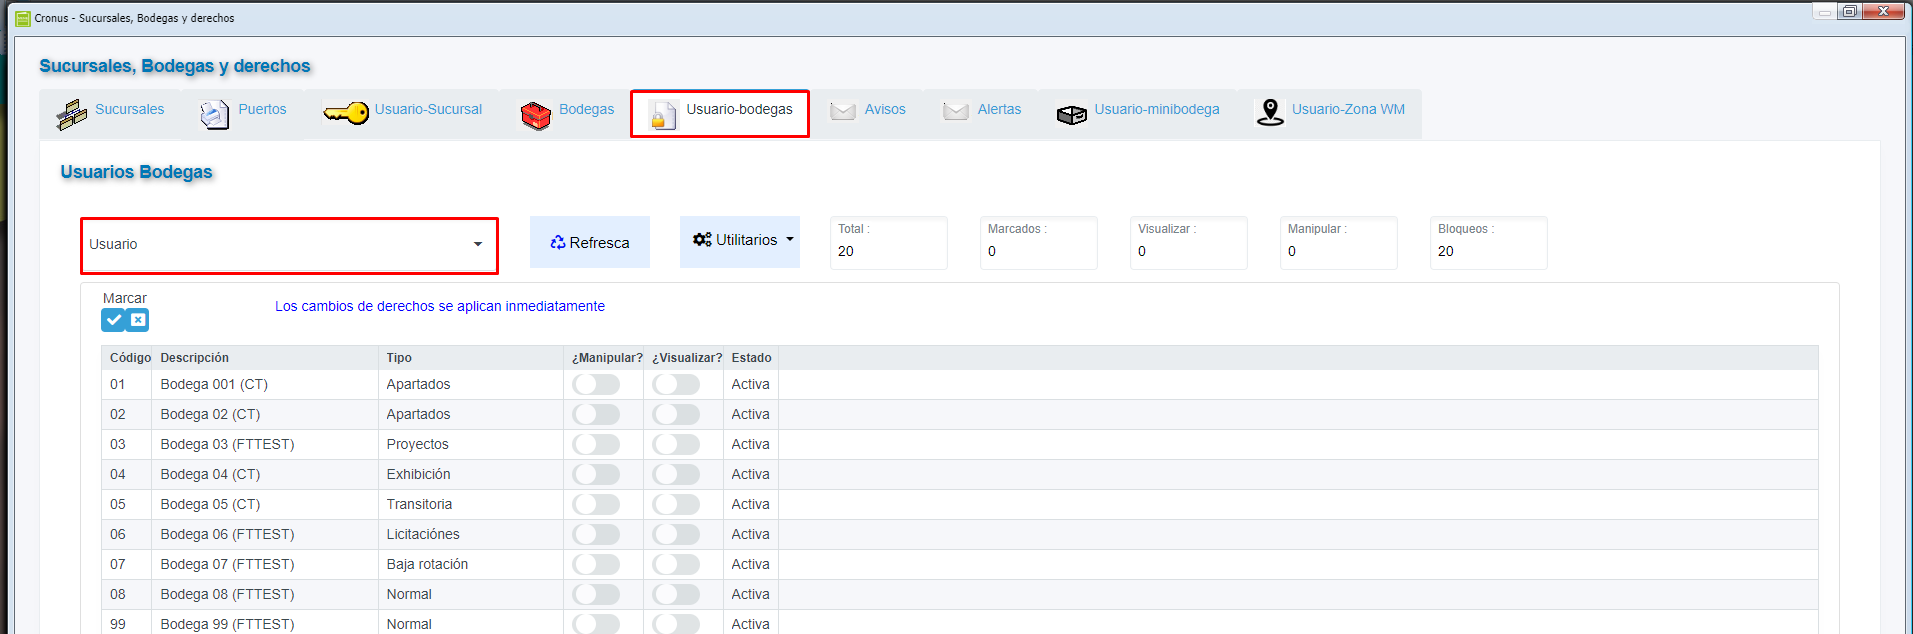Expand the Utilitarios menu
This screenshot has width=1913, height=634.
click(740, 241)
